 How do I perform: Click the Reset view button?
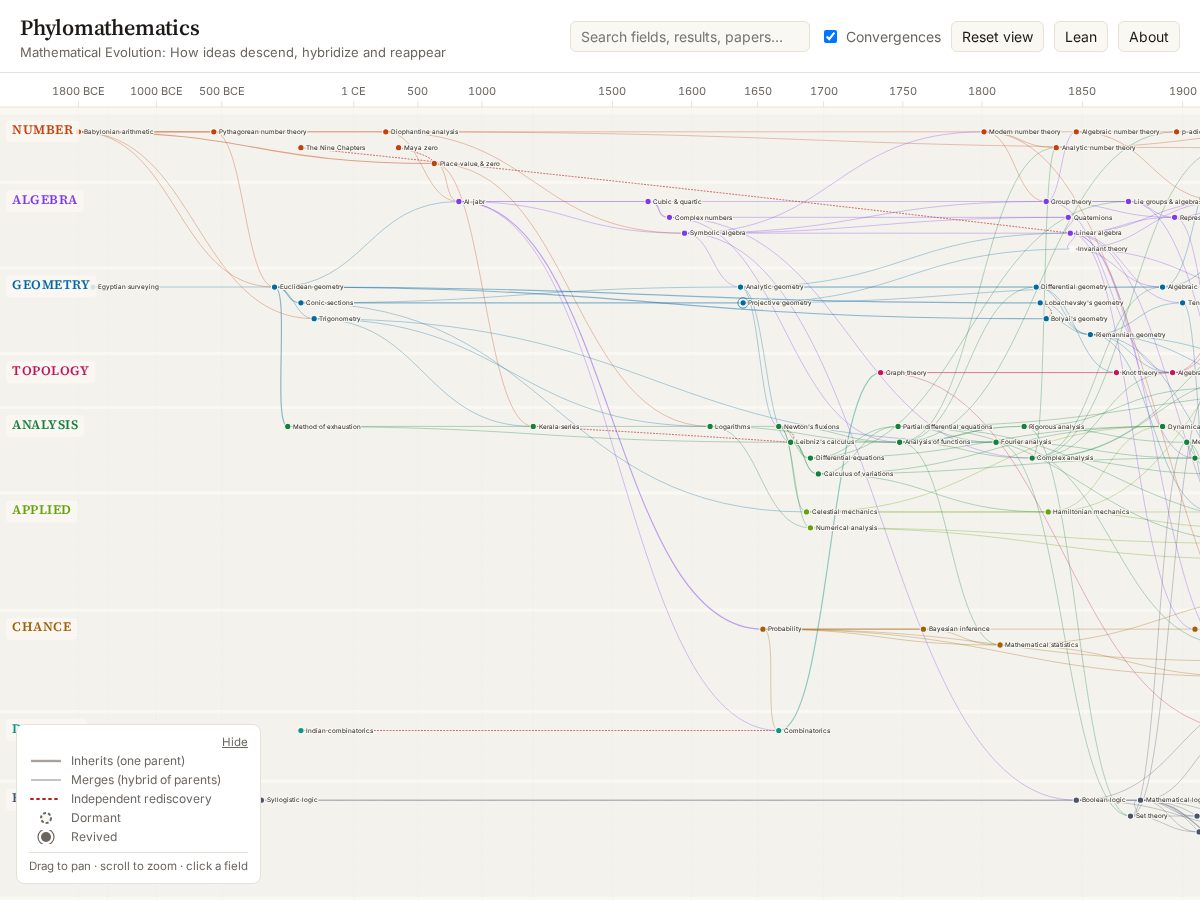997,37
